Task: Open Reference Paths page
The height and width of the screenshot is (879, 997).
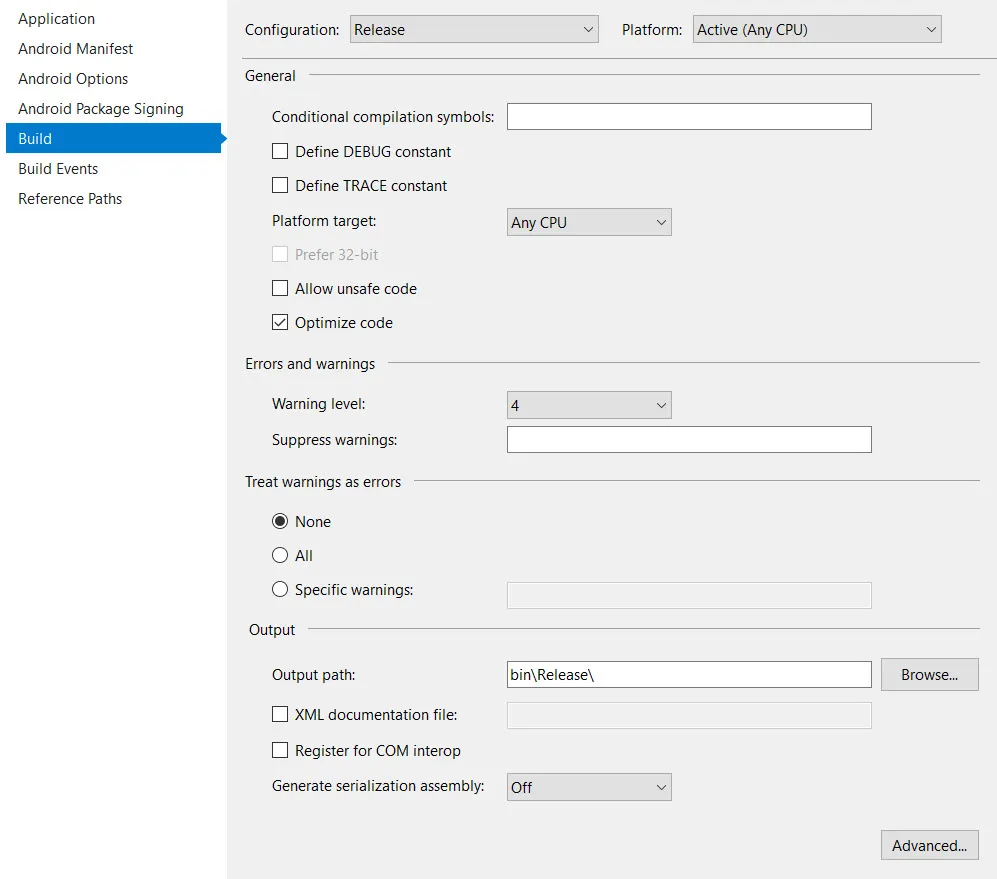Action: [x=70, y=198]
